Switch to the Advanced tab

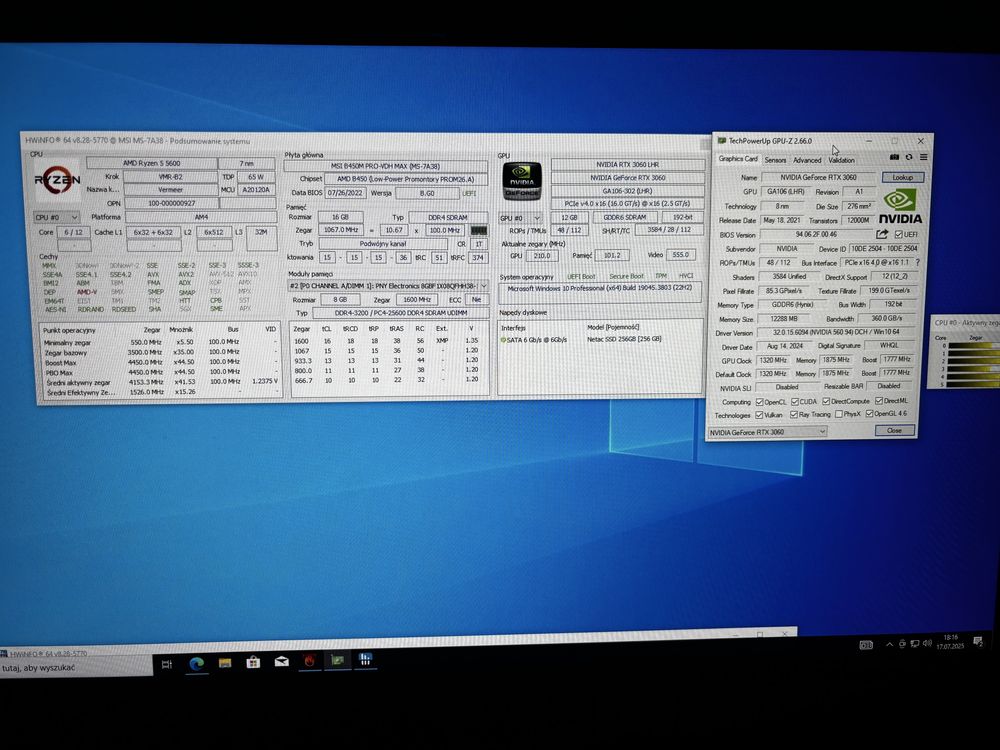pyautogui.click(x=807, y=160)
